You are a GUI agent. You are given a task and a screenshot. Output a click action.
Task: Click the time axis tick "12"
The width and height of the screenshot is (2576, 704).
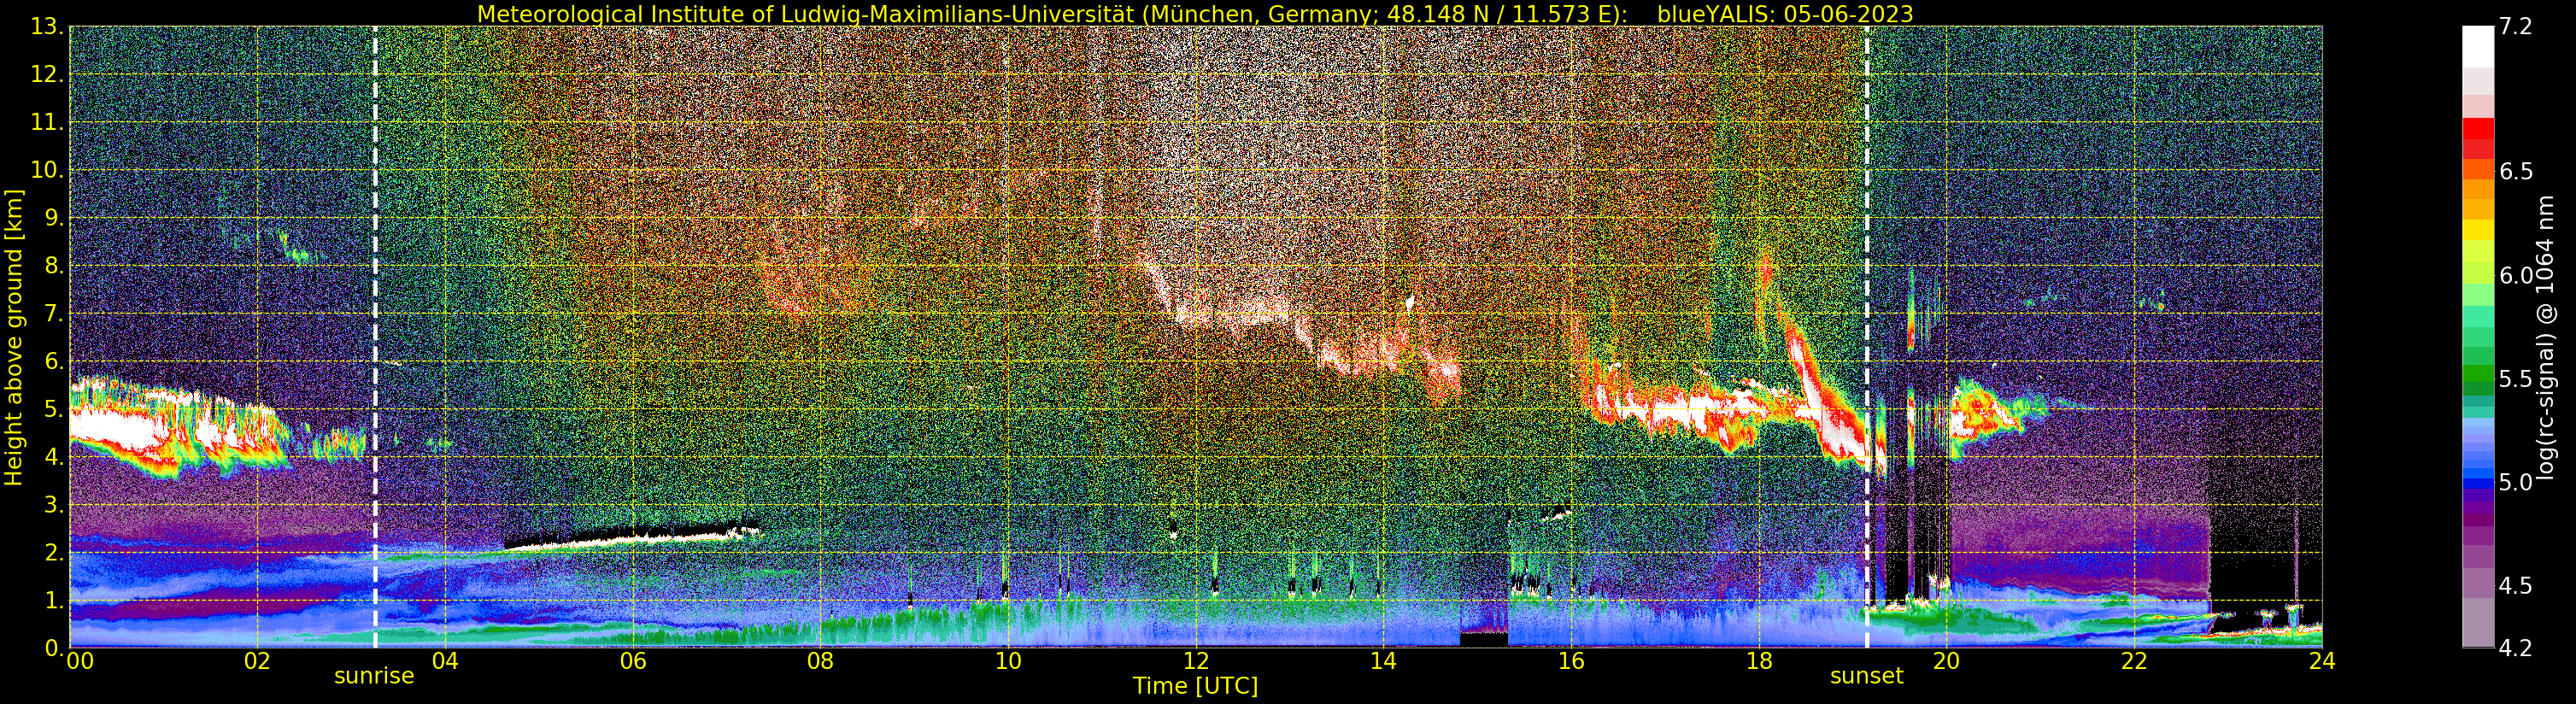[x=1196, y=661]
